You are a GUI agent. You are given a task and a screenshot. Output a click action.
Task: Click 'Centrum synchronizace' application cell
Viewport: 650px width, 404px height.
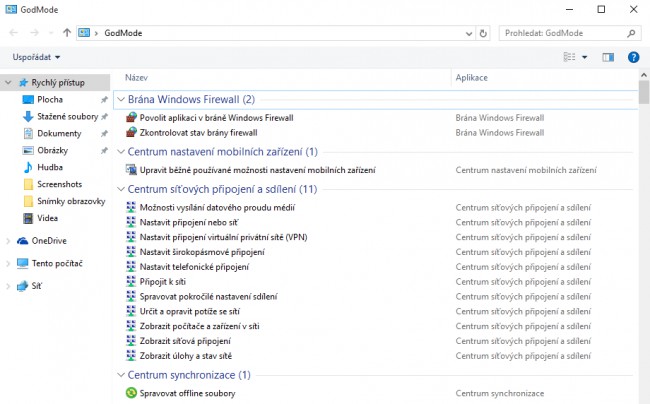point(500,393)
